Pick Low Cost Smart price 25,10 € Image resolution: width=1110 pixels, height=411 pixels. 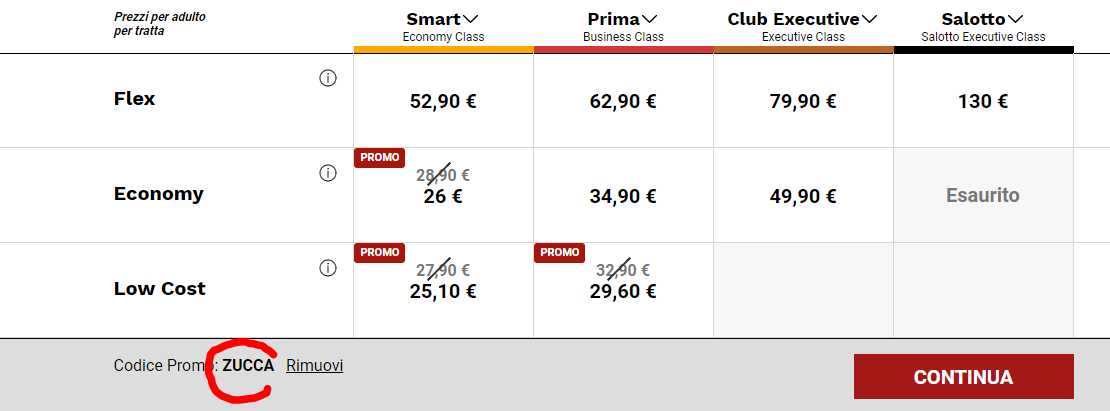pos(443,291)
